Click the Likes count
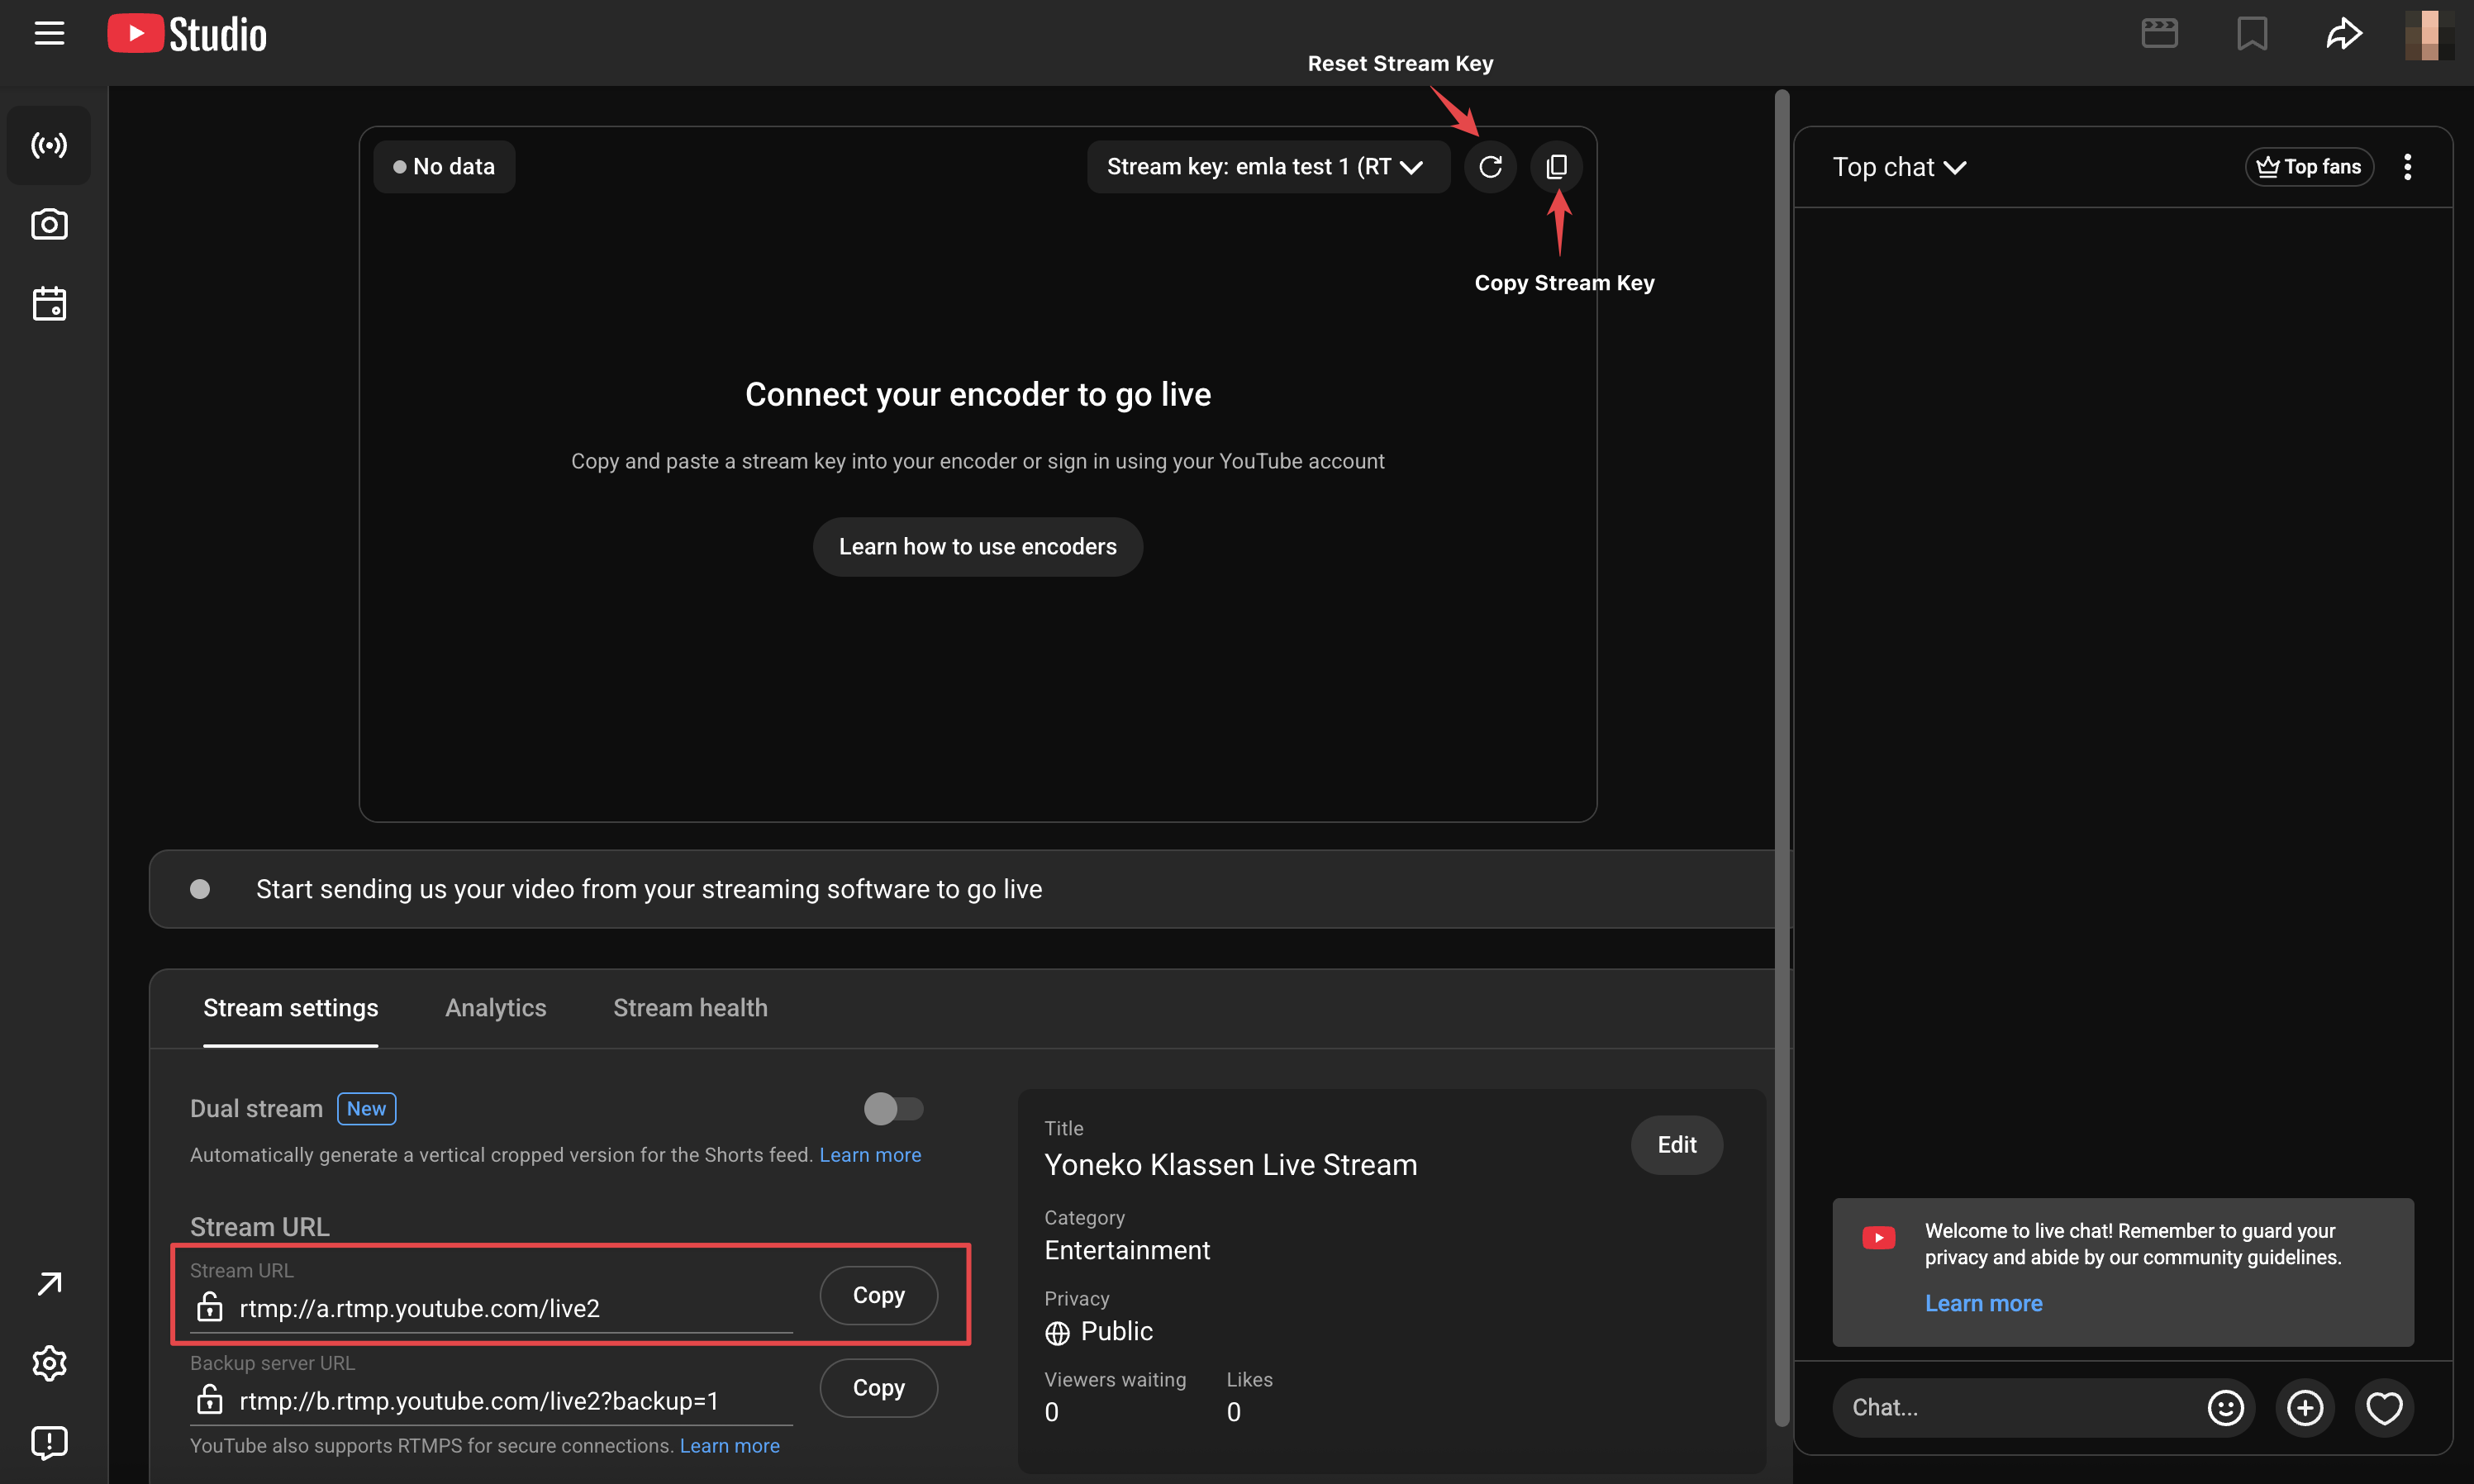This screenshot has height=1484, width=2474. point(1233,1412)
